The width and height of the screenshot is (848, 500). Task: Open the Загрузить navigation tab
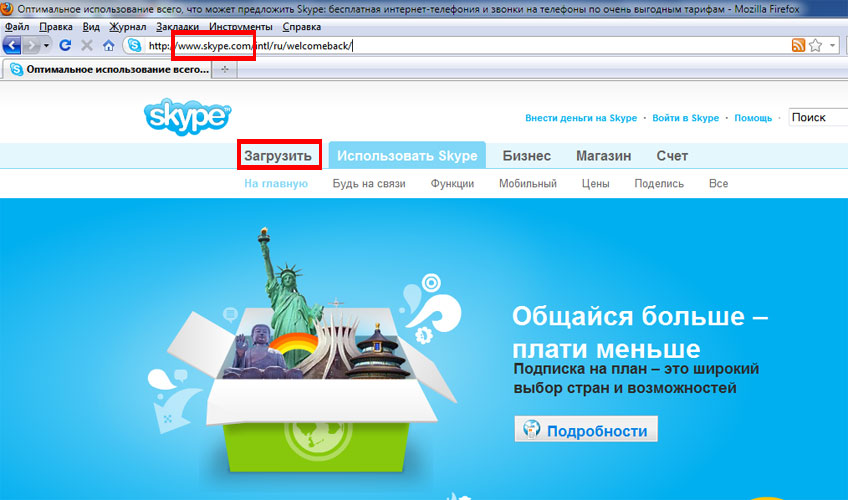coord(278,156)
